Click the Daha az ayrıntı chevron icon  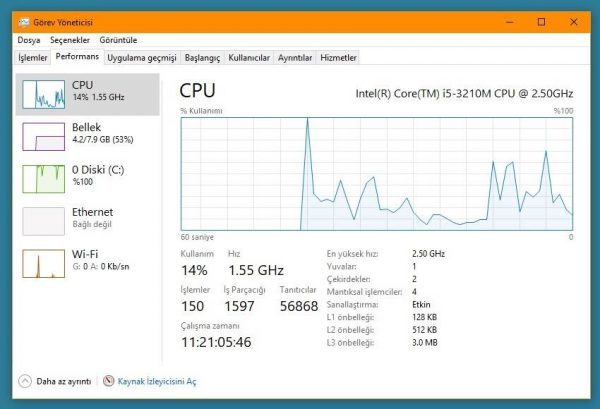(25, 381)
